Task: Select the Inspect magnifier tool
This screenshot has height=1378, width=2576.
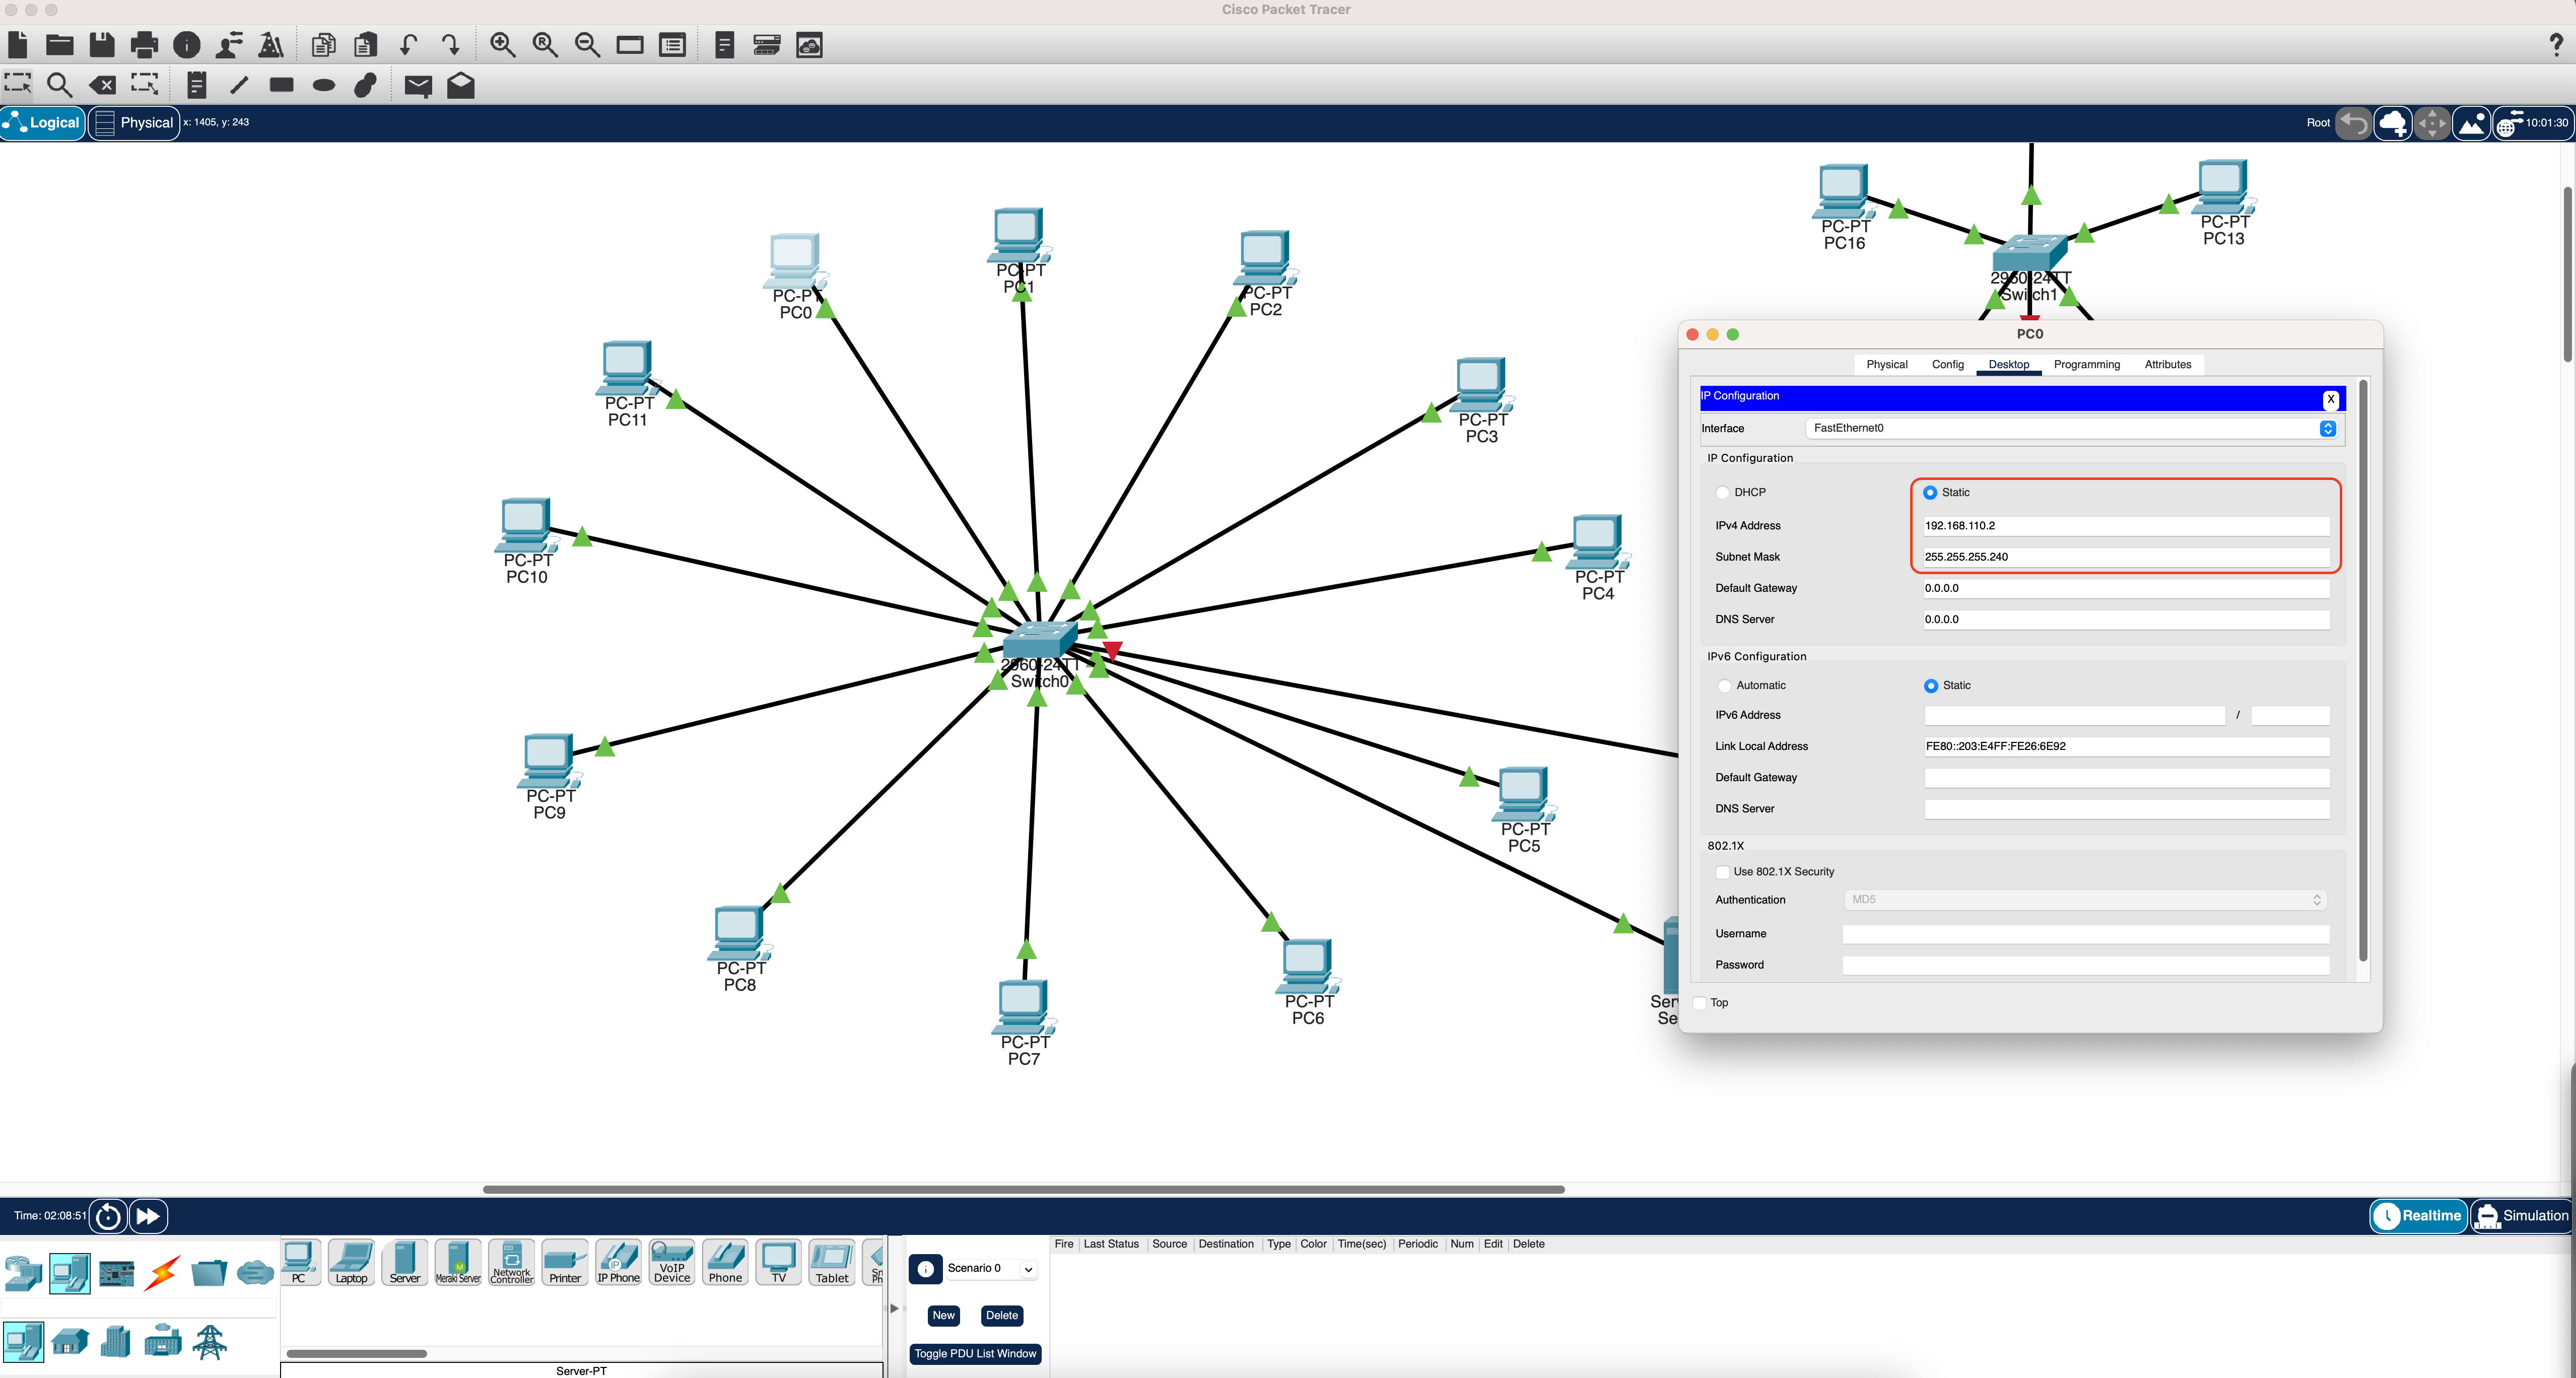Action: [x=60, y=85]
